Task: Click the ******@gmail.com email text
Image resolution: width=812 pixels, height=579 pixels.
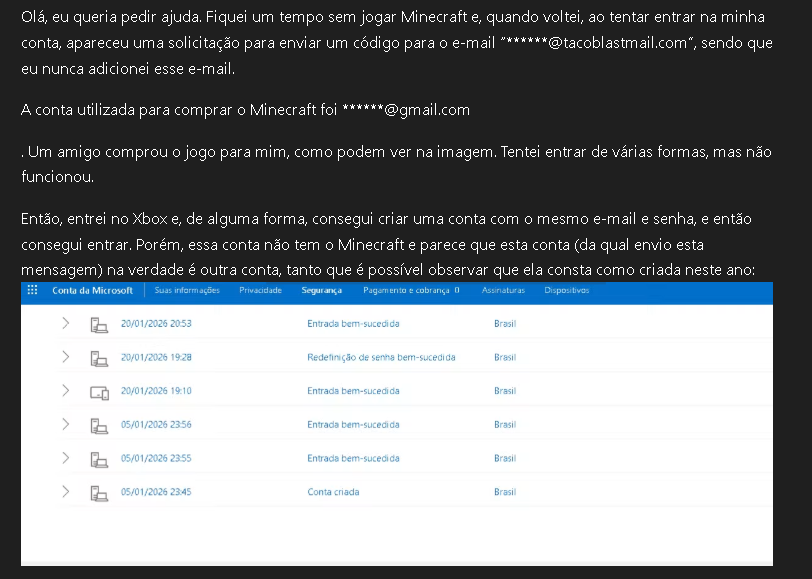Action: pyautogui.click(x=406, y=110)
